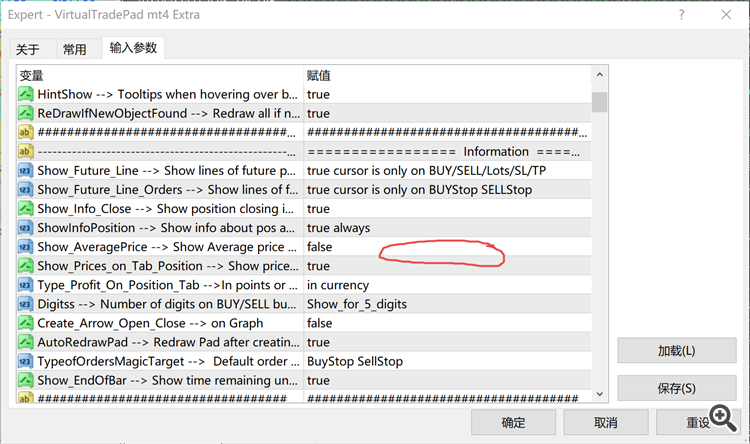This screenshot has height=444, width=750.
Task: Select the 'BuyStop SellStop' value
Action: pos(355,362)
